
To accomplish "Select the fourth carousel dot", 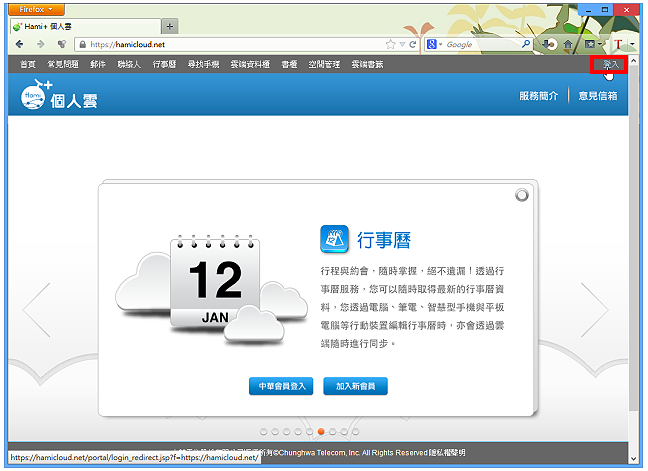I will (x=298, y=432).
